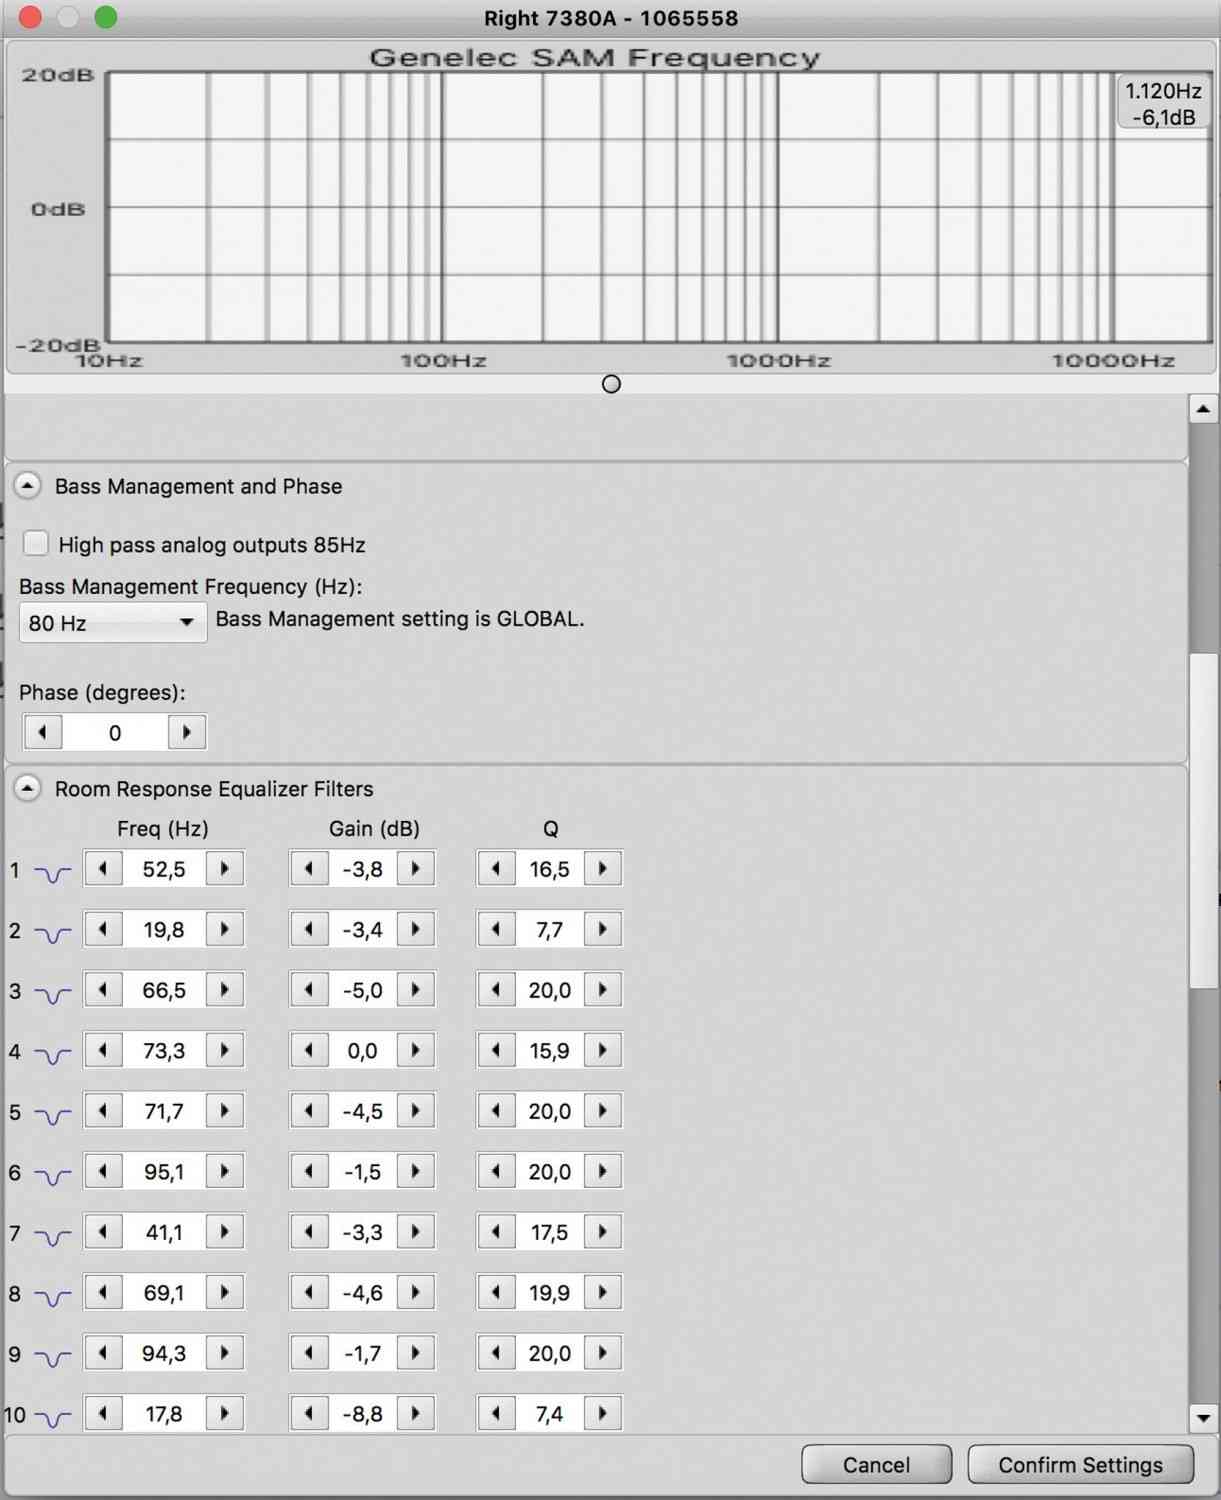Click filter 5 Q field 20,0
1221x1500 pixels.
[x=549, y=1110]
